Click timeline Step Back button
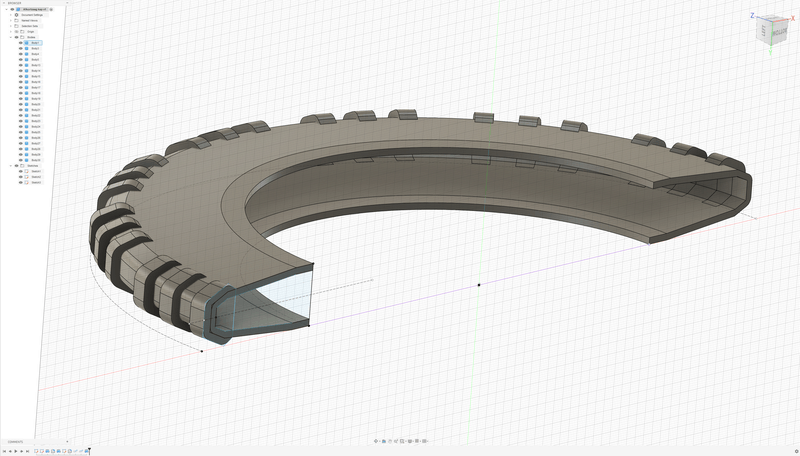The width and height of the screenshot is (800, 456). click(x=10, y=451)
